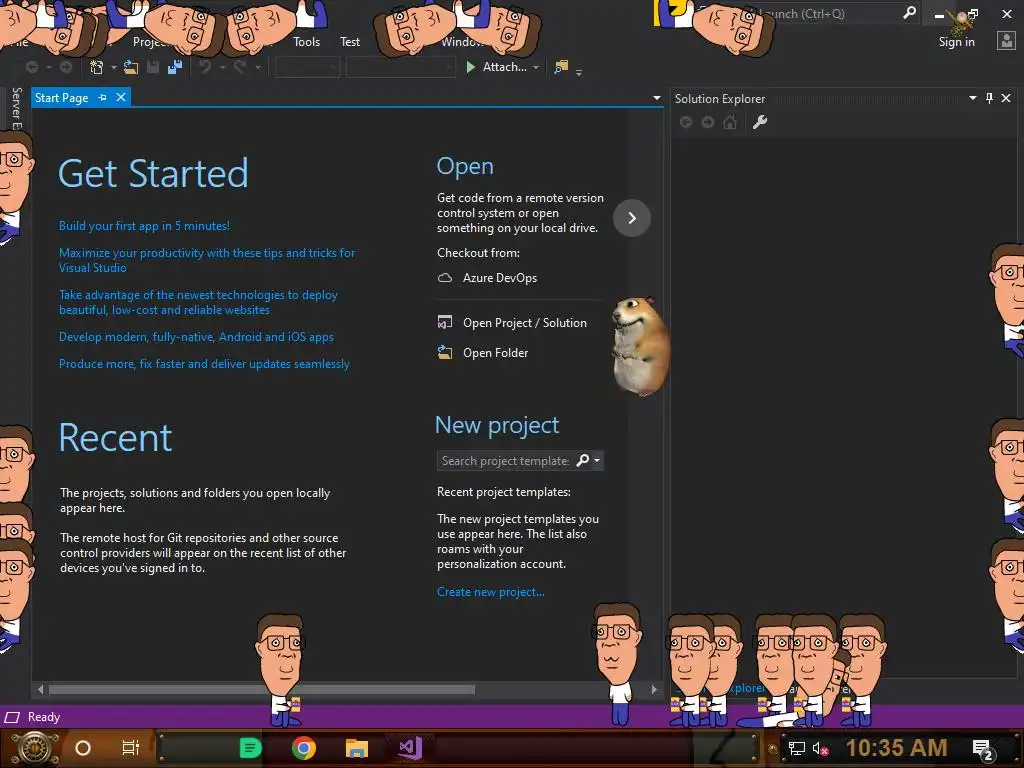Pin the Solution Explorer panel with pushpin icon
Viewport: 1024px width, 768px height.
[x=989, y=98]
